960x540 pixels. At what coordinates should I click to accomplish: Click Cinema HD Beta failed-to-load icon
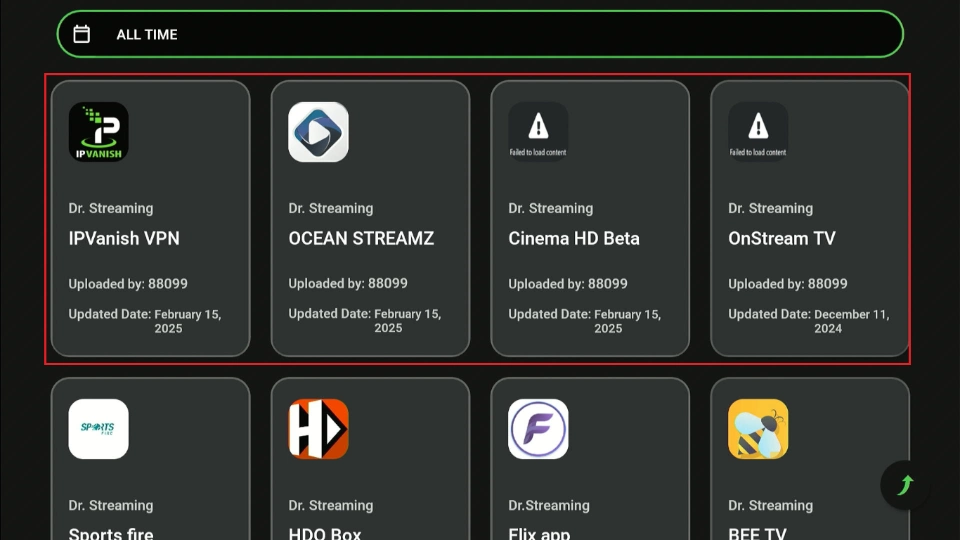click(538, 132)
